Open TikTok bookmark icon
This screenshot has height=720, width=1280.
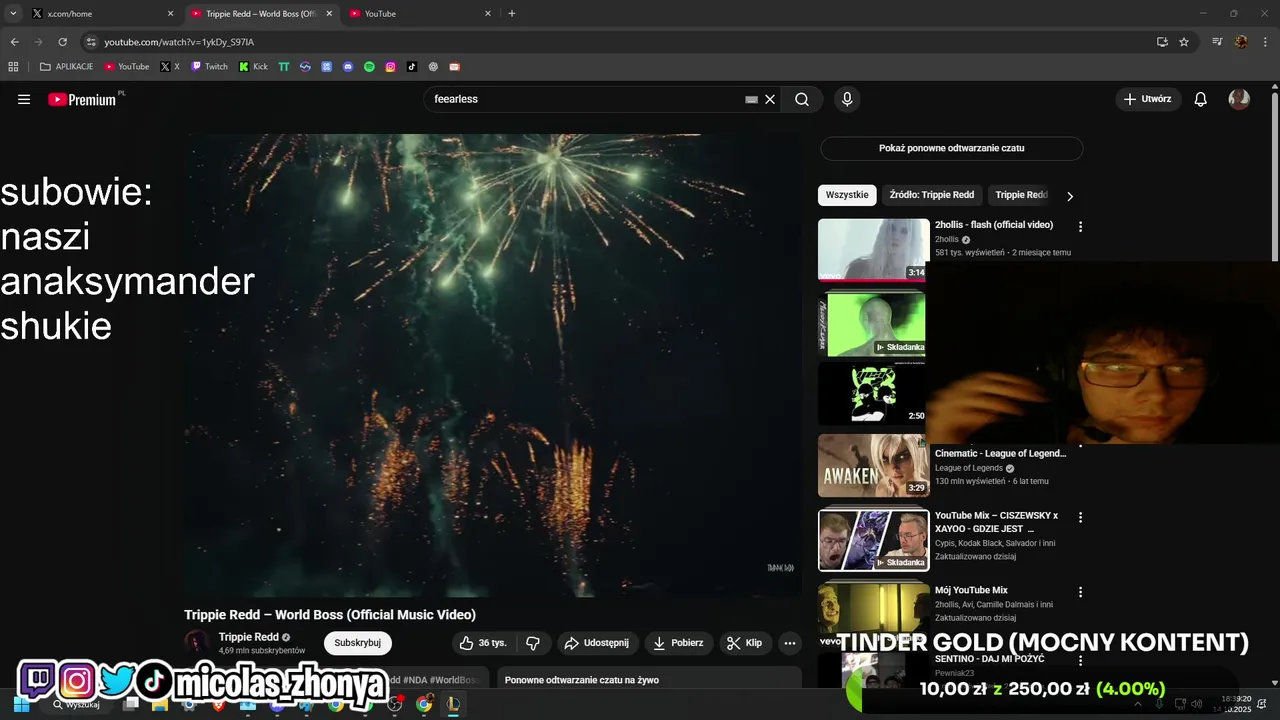click(x=411, y=67)
